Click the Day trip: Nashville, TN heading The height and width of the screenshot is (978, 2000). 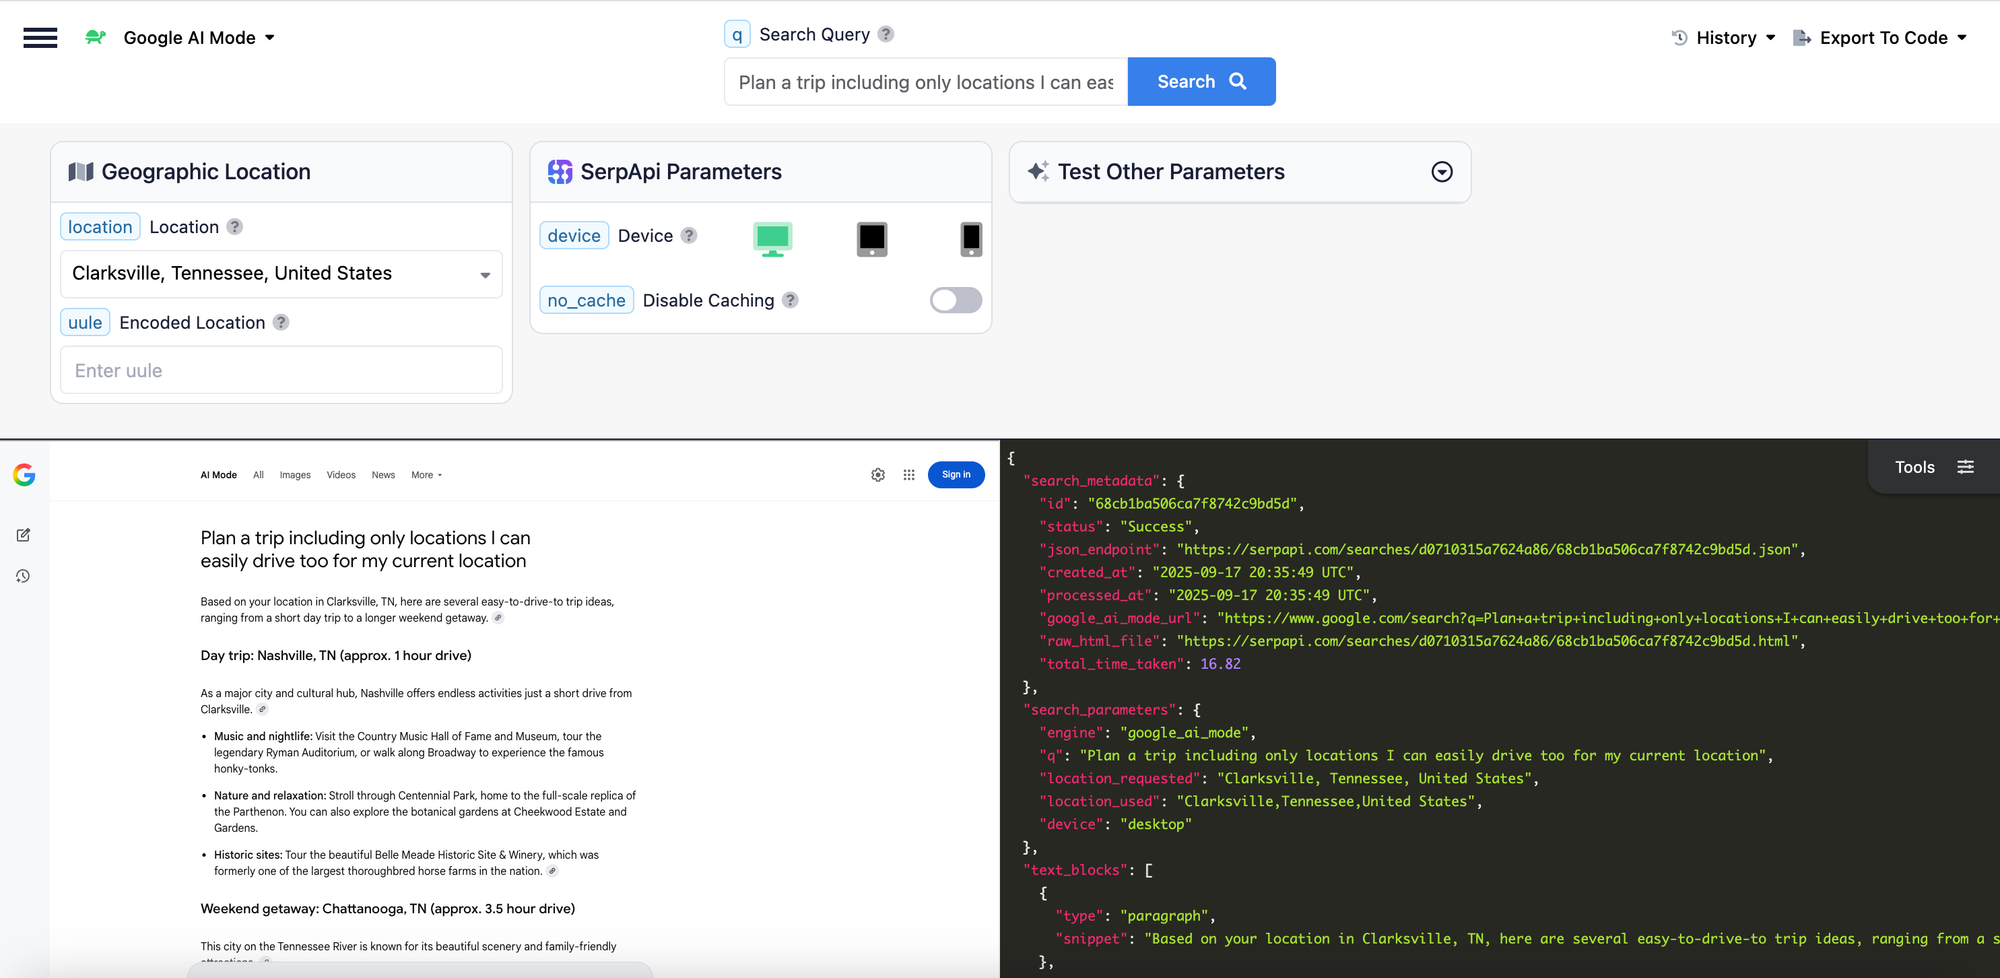[336, 656]
